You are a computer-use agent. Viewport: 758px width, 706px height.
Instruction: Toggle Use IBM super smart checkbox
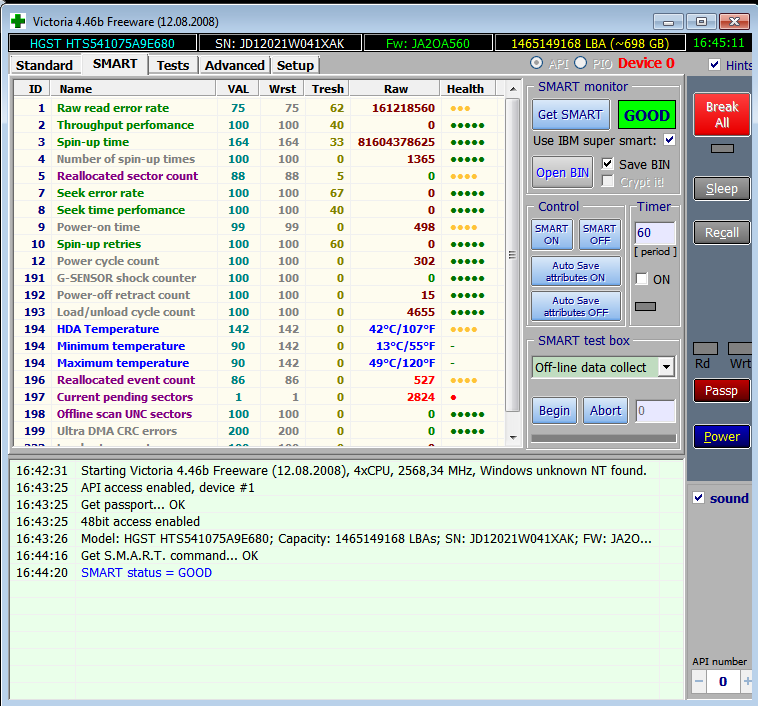[x=670, y=140]
